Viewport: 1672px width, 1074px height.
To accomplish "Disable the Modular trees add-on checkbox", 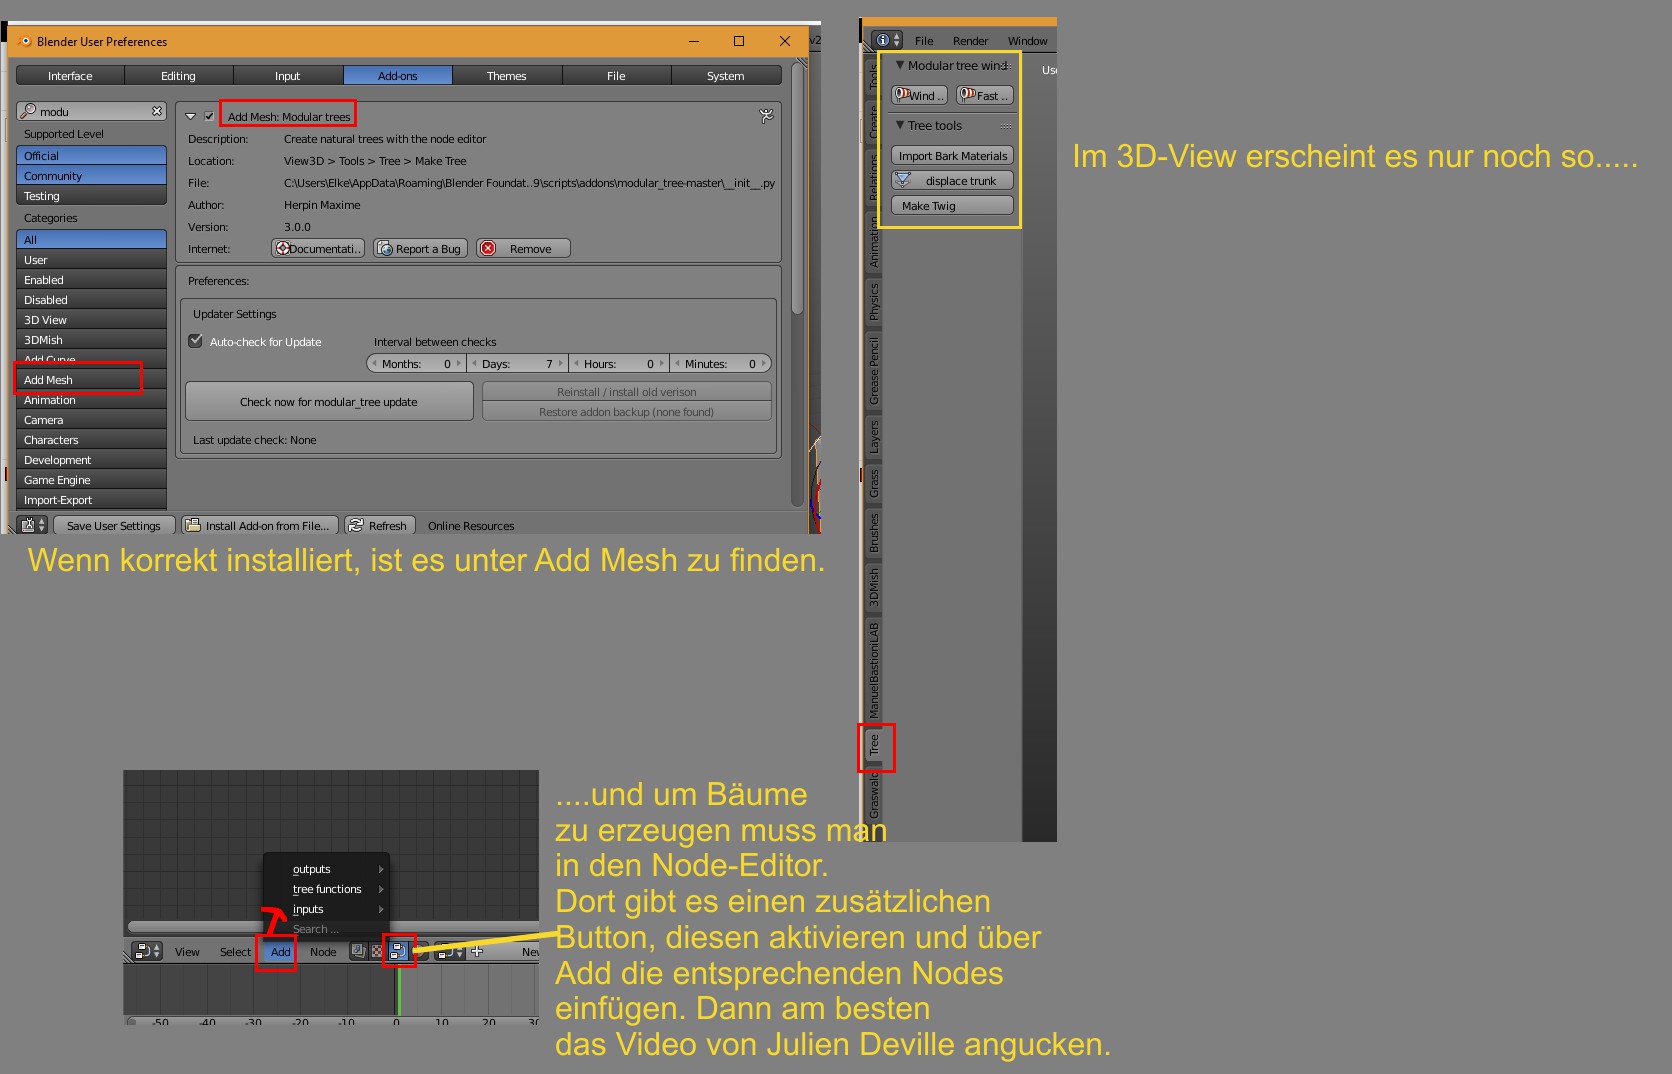I will [209, 116].
